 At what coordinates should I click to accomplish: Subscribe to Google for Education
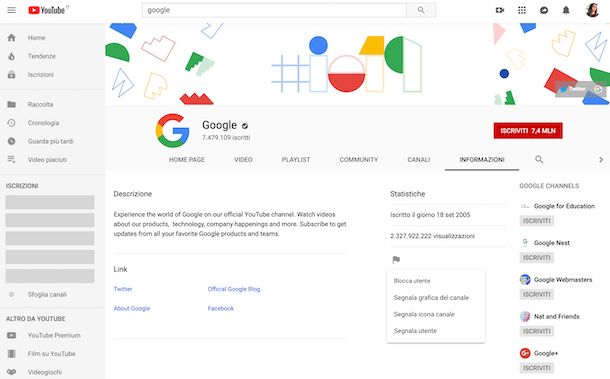point(536,221)
